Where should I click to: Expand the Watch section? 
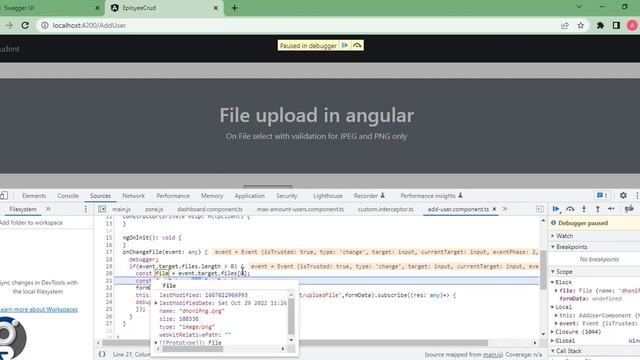click(x=553, y=236)
